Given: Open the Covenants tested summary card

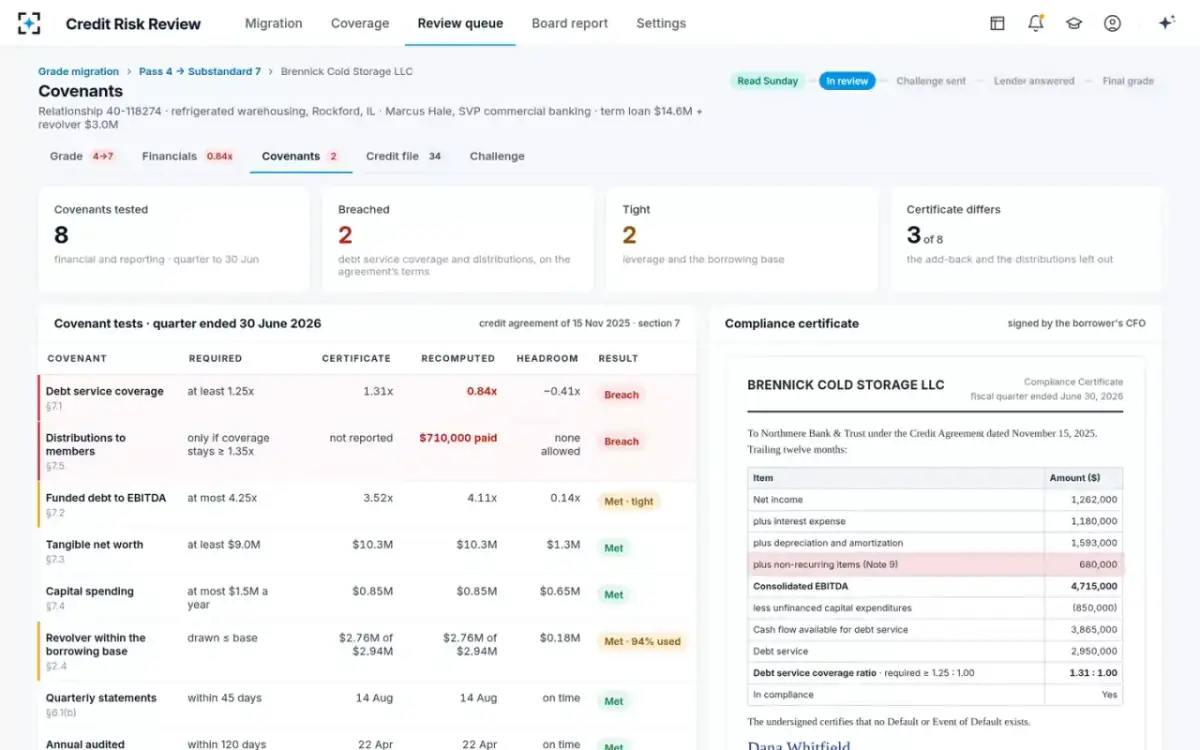Looking at the screenshot, I should tap(174, 239).
